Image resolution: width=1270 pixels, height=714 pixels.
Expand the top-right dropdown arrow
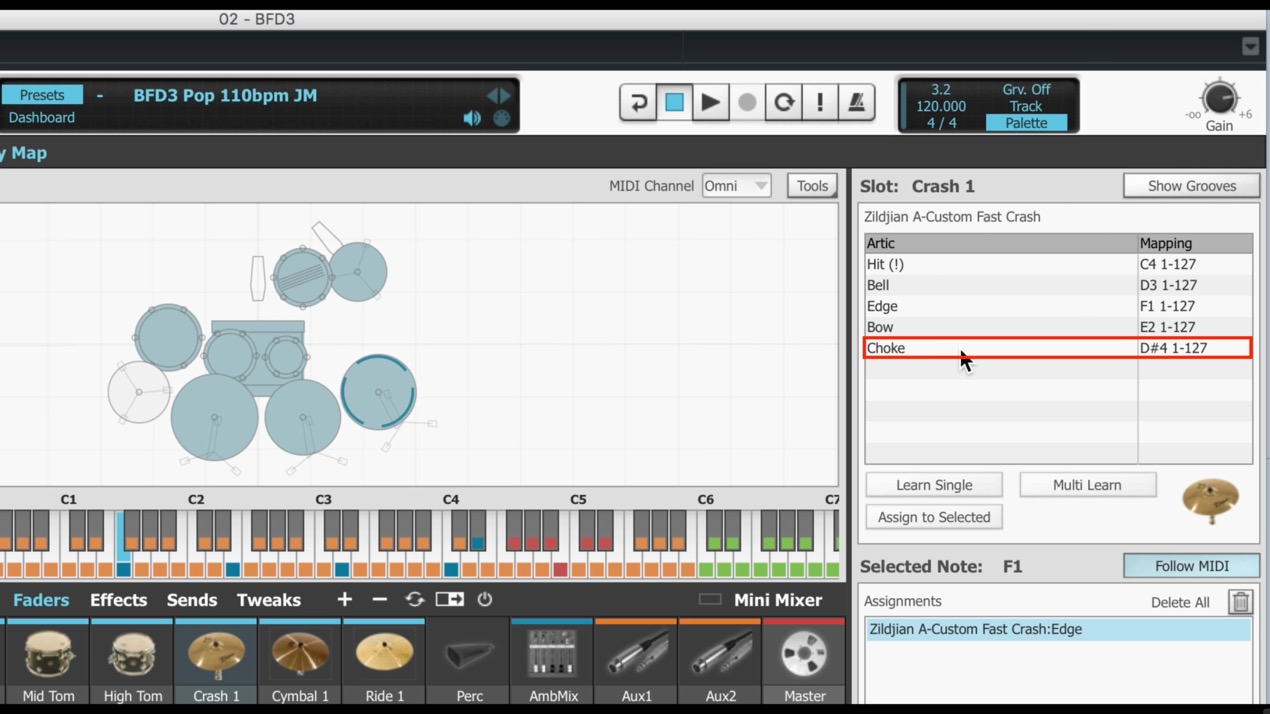click(x=1250, y=46)
